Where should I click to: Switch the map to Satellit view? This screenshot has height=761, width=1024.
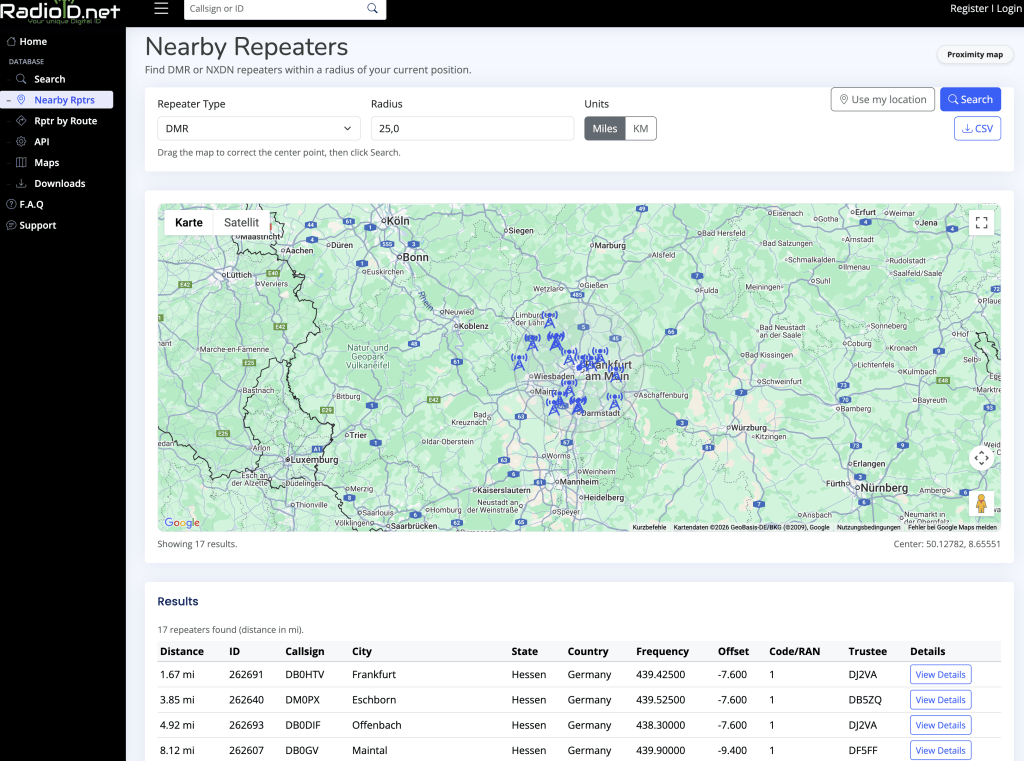(241, 223)
